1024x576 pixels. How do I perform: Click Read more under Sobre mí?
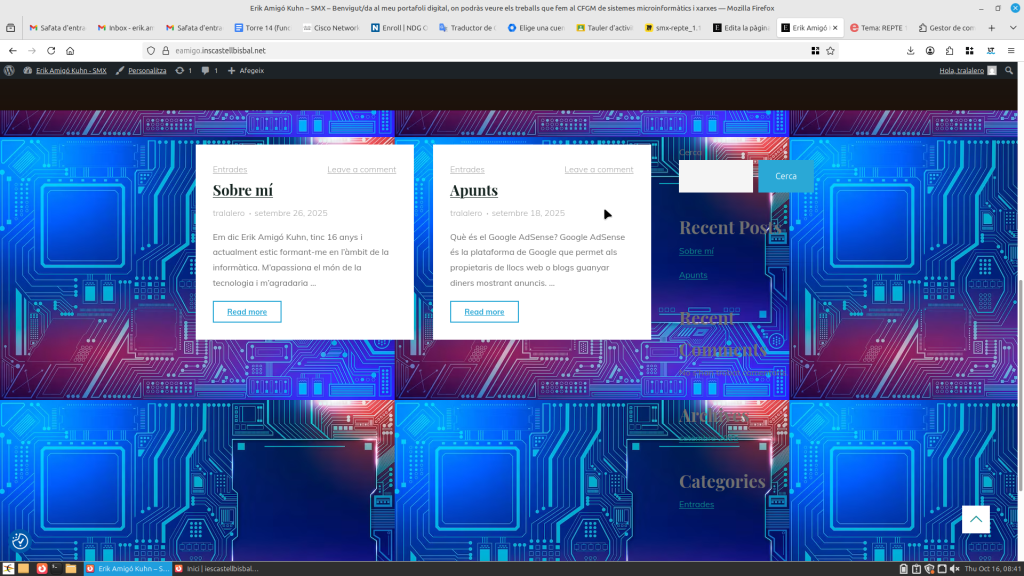point(247,312)
